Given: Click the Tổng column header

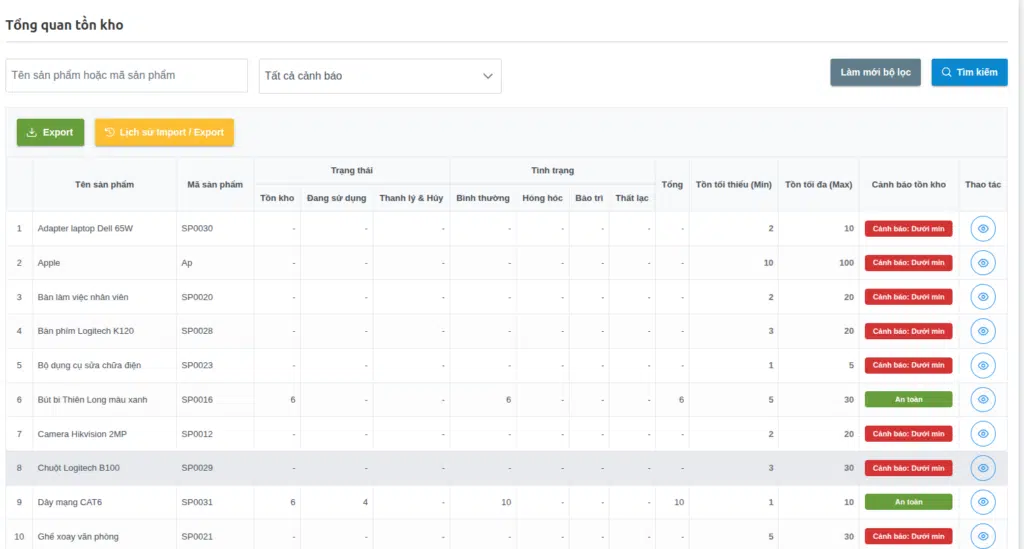Looking at the screenshot, I should click(x=672, y=185).
